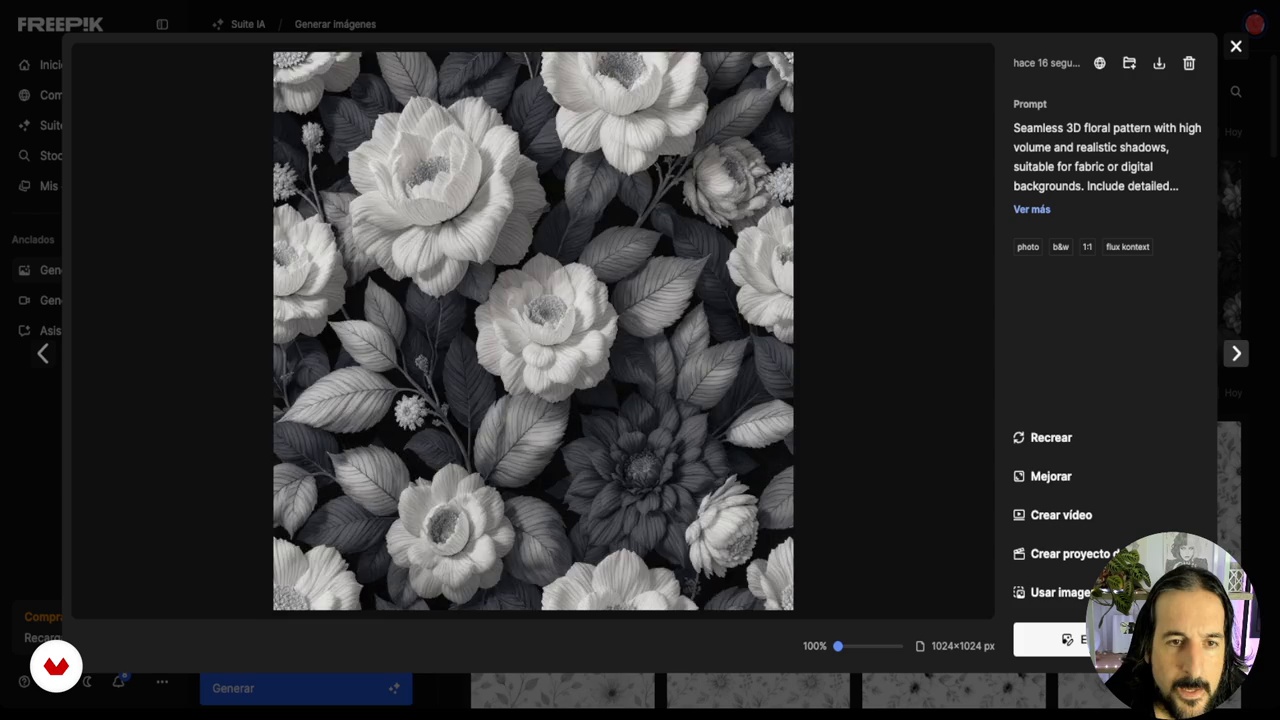Adjust the 100% zoom slider handle
Viewport: 1280px width, 720px height.
pos(838,646)
